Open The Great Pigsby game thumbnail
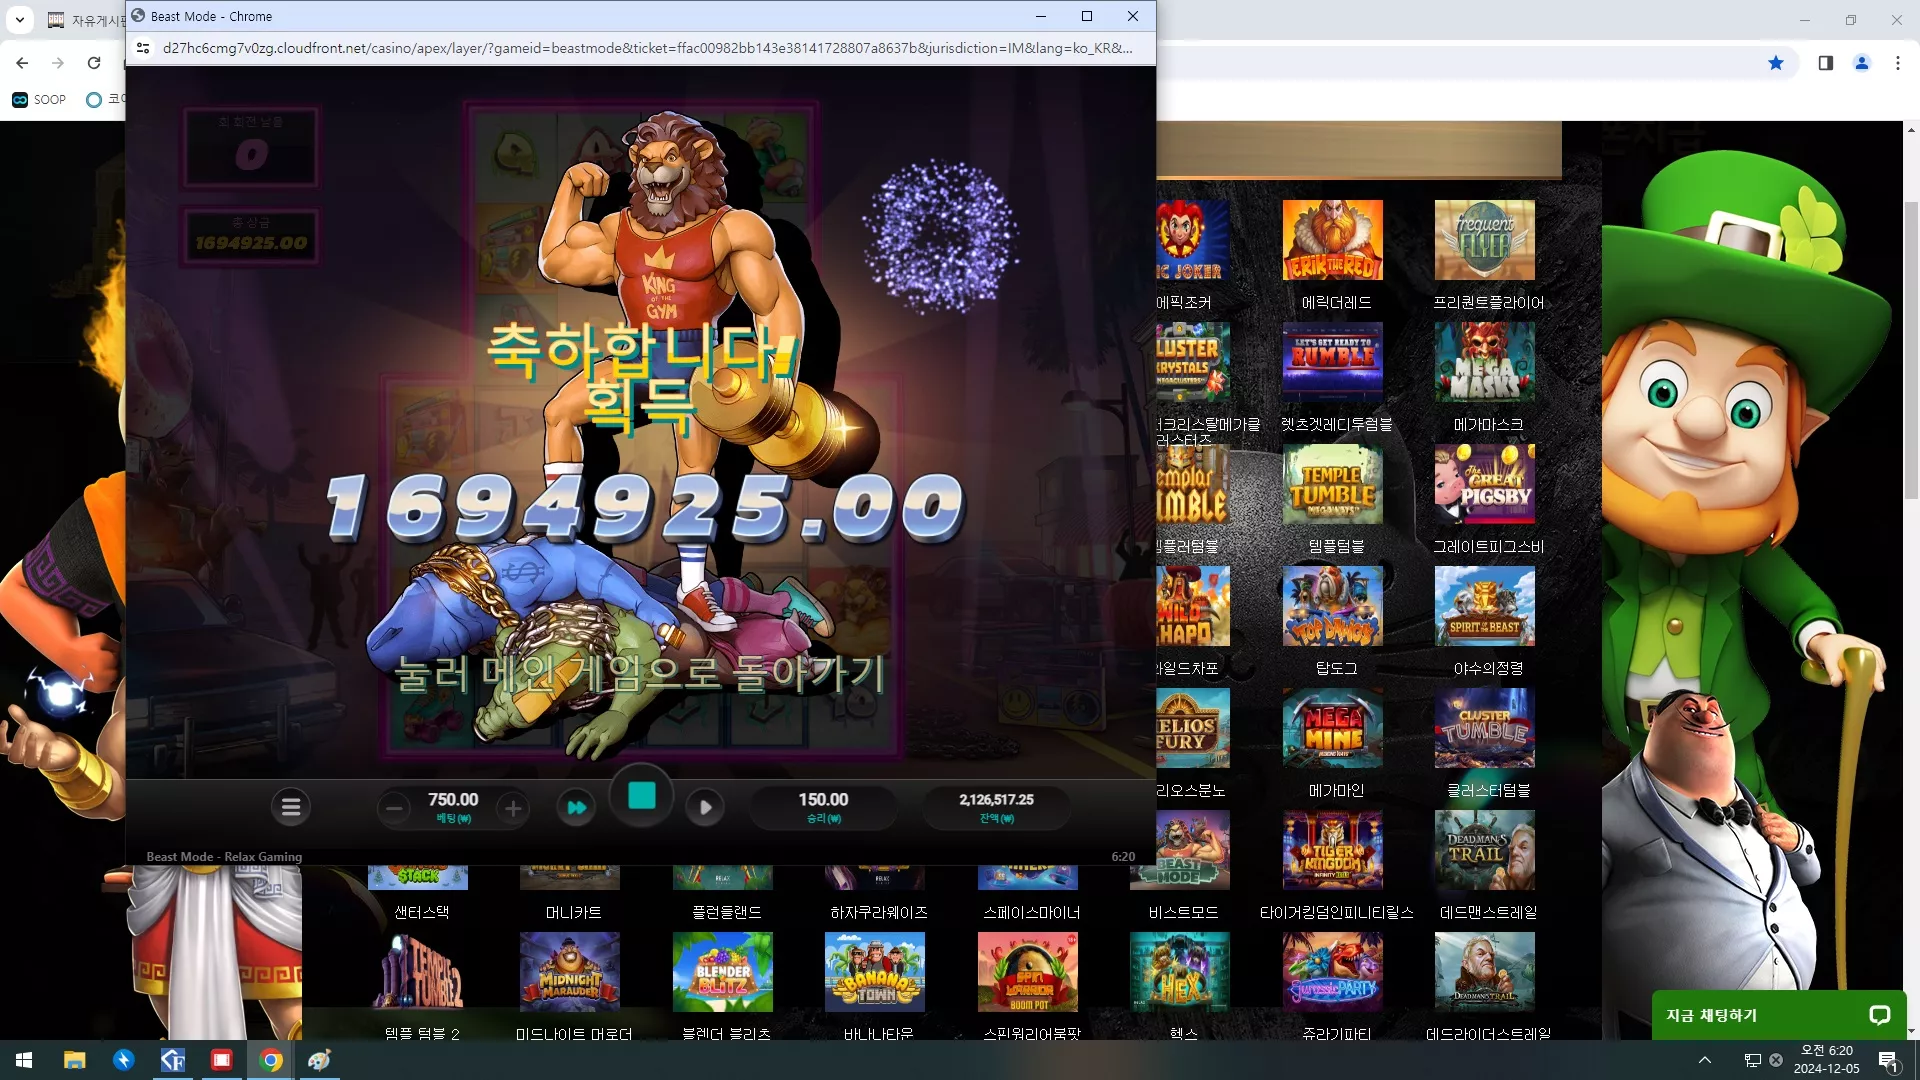 [1485, 484]
